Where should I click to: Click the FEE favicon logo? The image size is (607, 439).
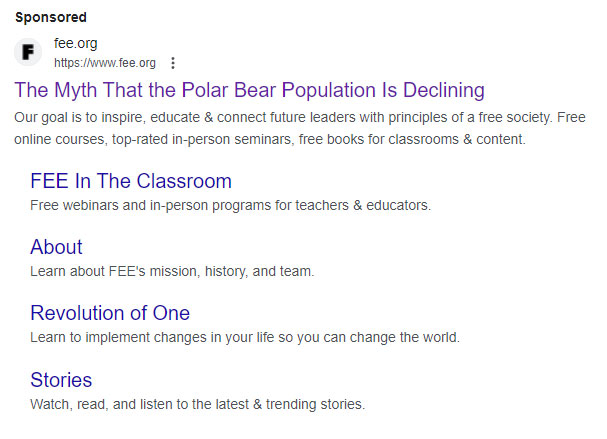pyautogui.click(x=29, y=52)
